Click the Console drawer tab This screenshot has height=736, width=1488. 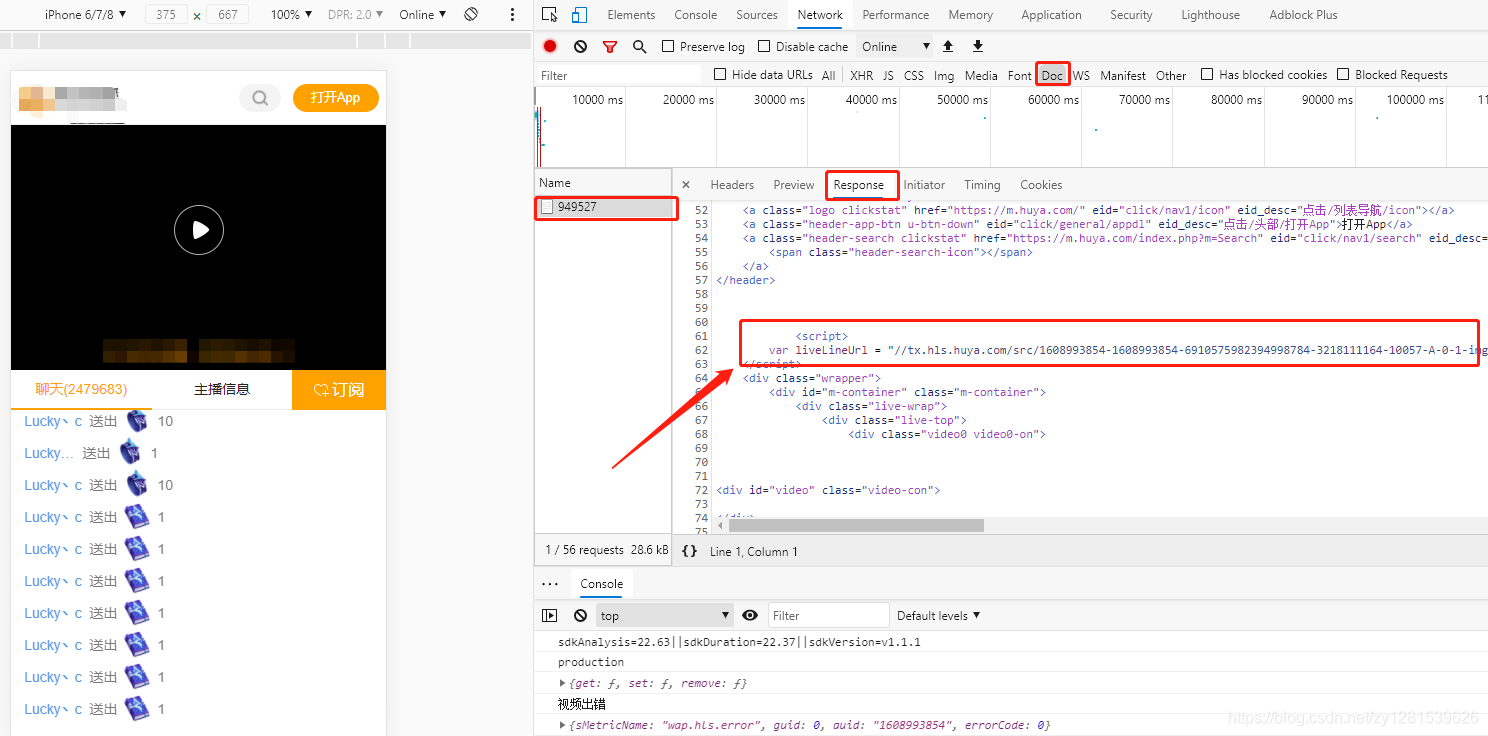602,584
